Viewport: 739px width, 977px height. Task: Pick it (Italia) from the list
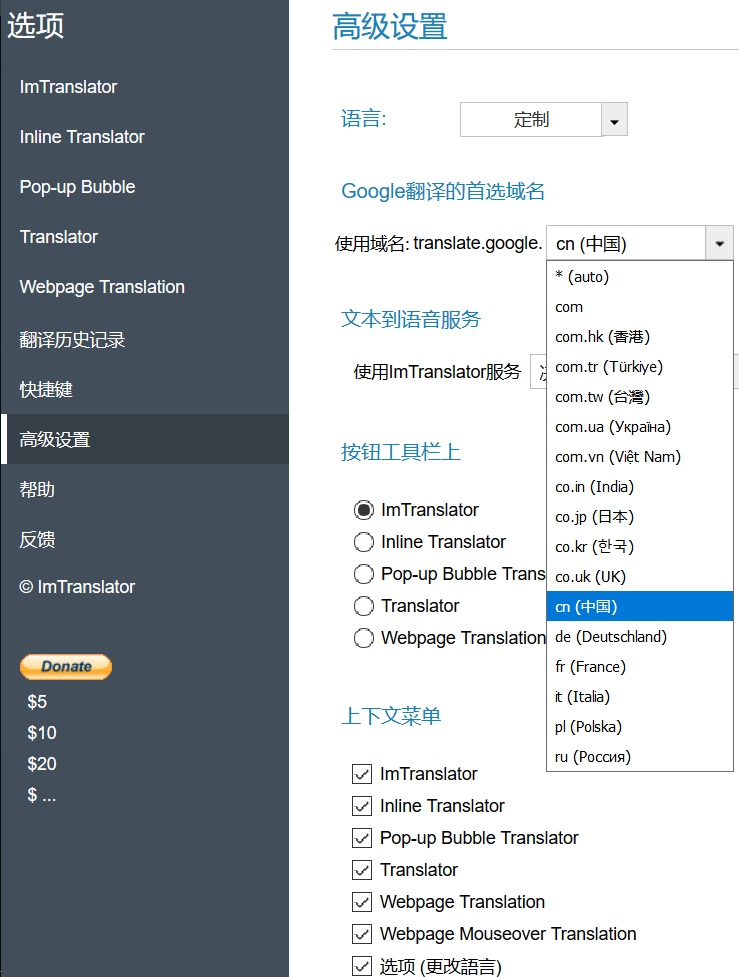pyautogui.click(x=640, y=697)
